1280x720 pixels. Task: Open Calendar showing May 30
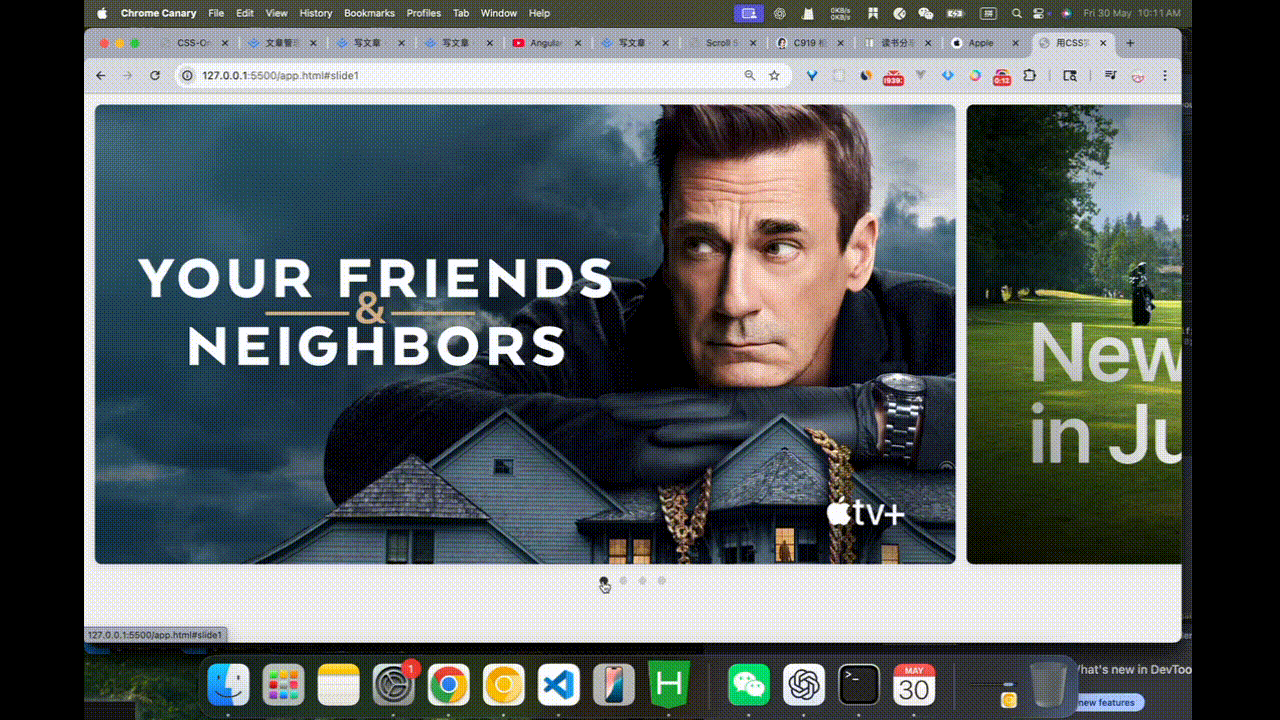click(x=914, y=685)
